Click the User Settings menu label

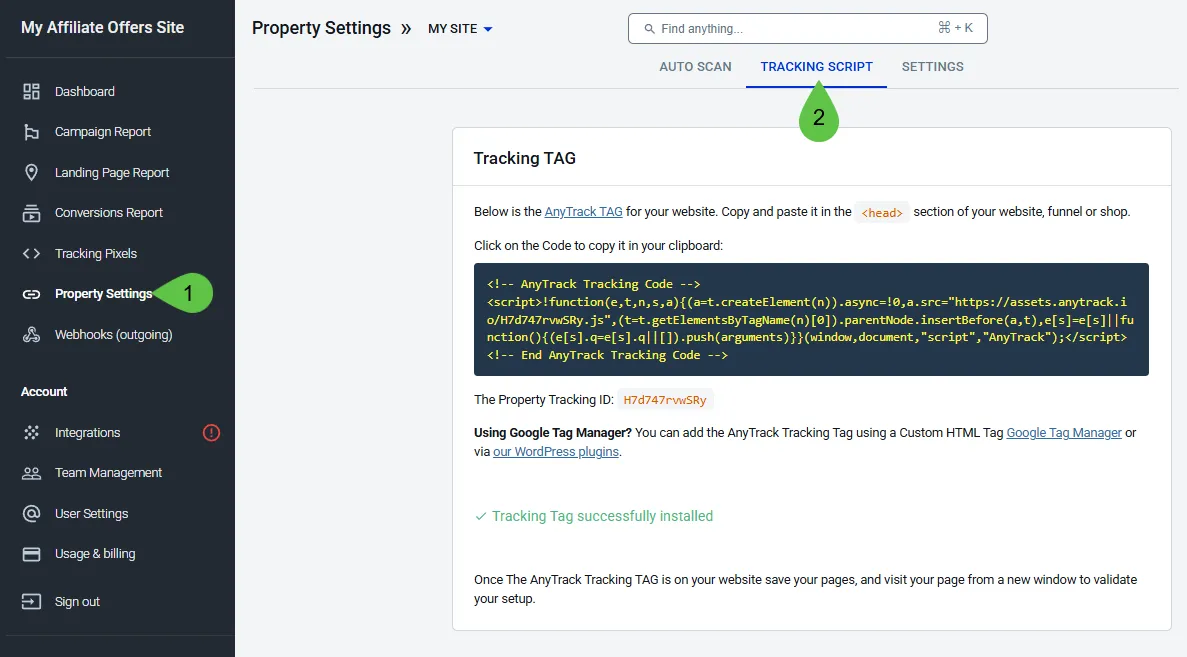(92, 513)
